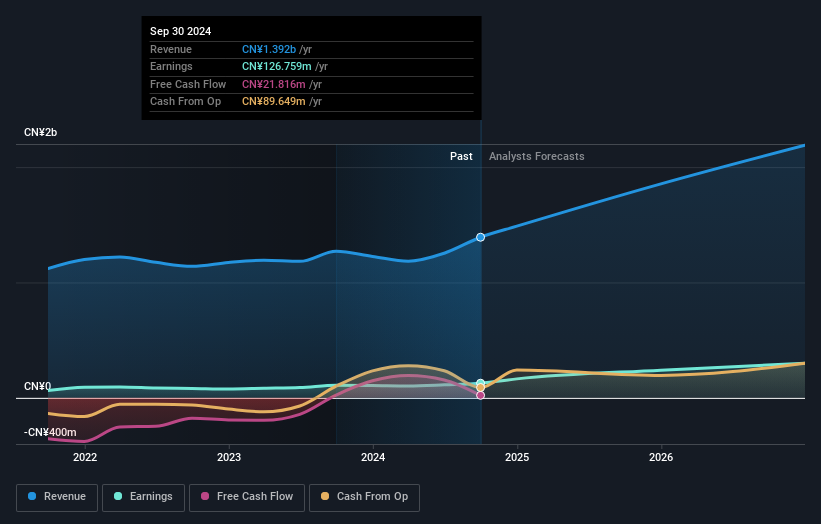Screen dimensions: 821x524
Task: Toggle the Free Cash Flow legend button
Action: pyautogui.click(x=247, y=497)
